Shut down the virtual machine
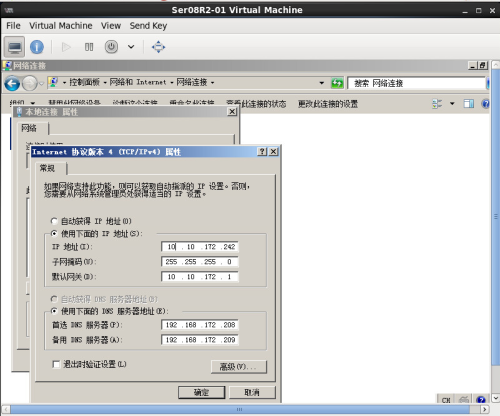The height and width of the screenshot is (416, 500). point(111,47)
